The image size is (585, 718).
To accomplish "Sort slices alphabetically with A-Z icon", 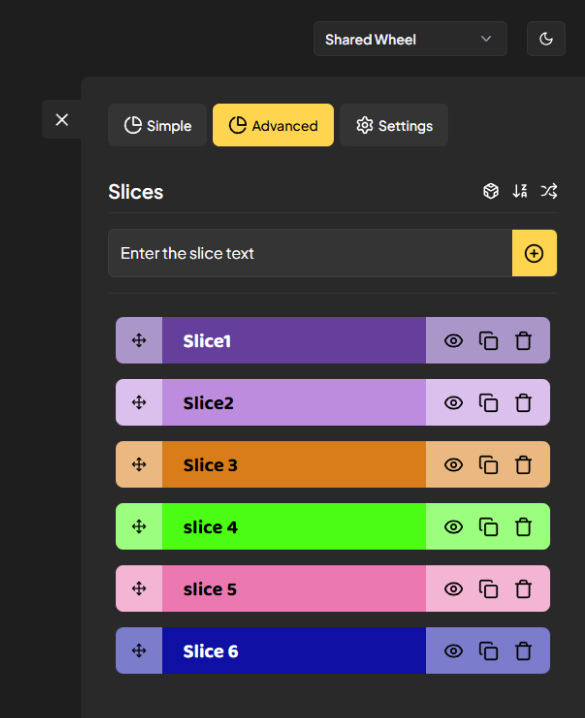I will [520, 191].
